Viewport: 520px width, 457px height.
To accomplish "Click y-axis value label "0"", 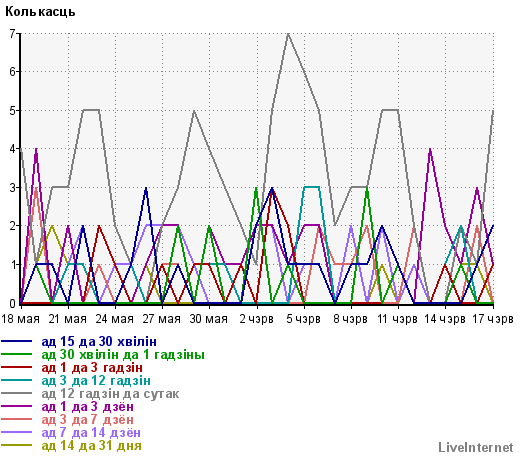I will [13, 304].
